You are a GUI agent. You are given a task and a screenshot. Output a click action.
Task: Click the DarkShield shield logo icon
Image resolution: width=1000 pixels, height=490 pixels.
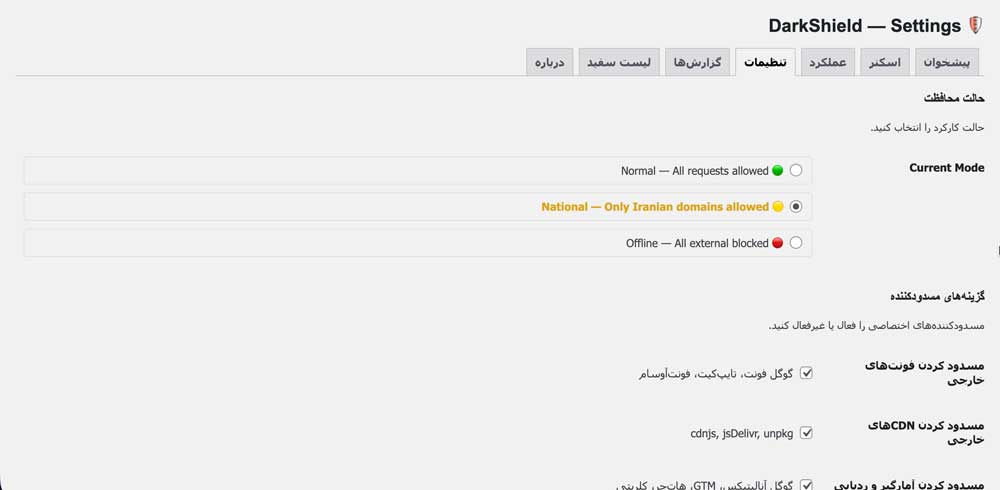click(976, 26)
